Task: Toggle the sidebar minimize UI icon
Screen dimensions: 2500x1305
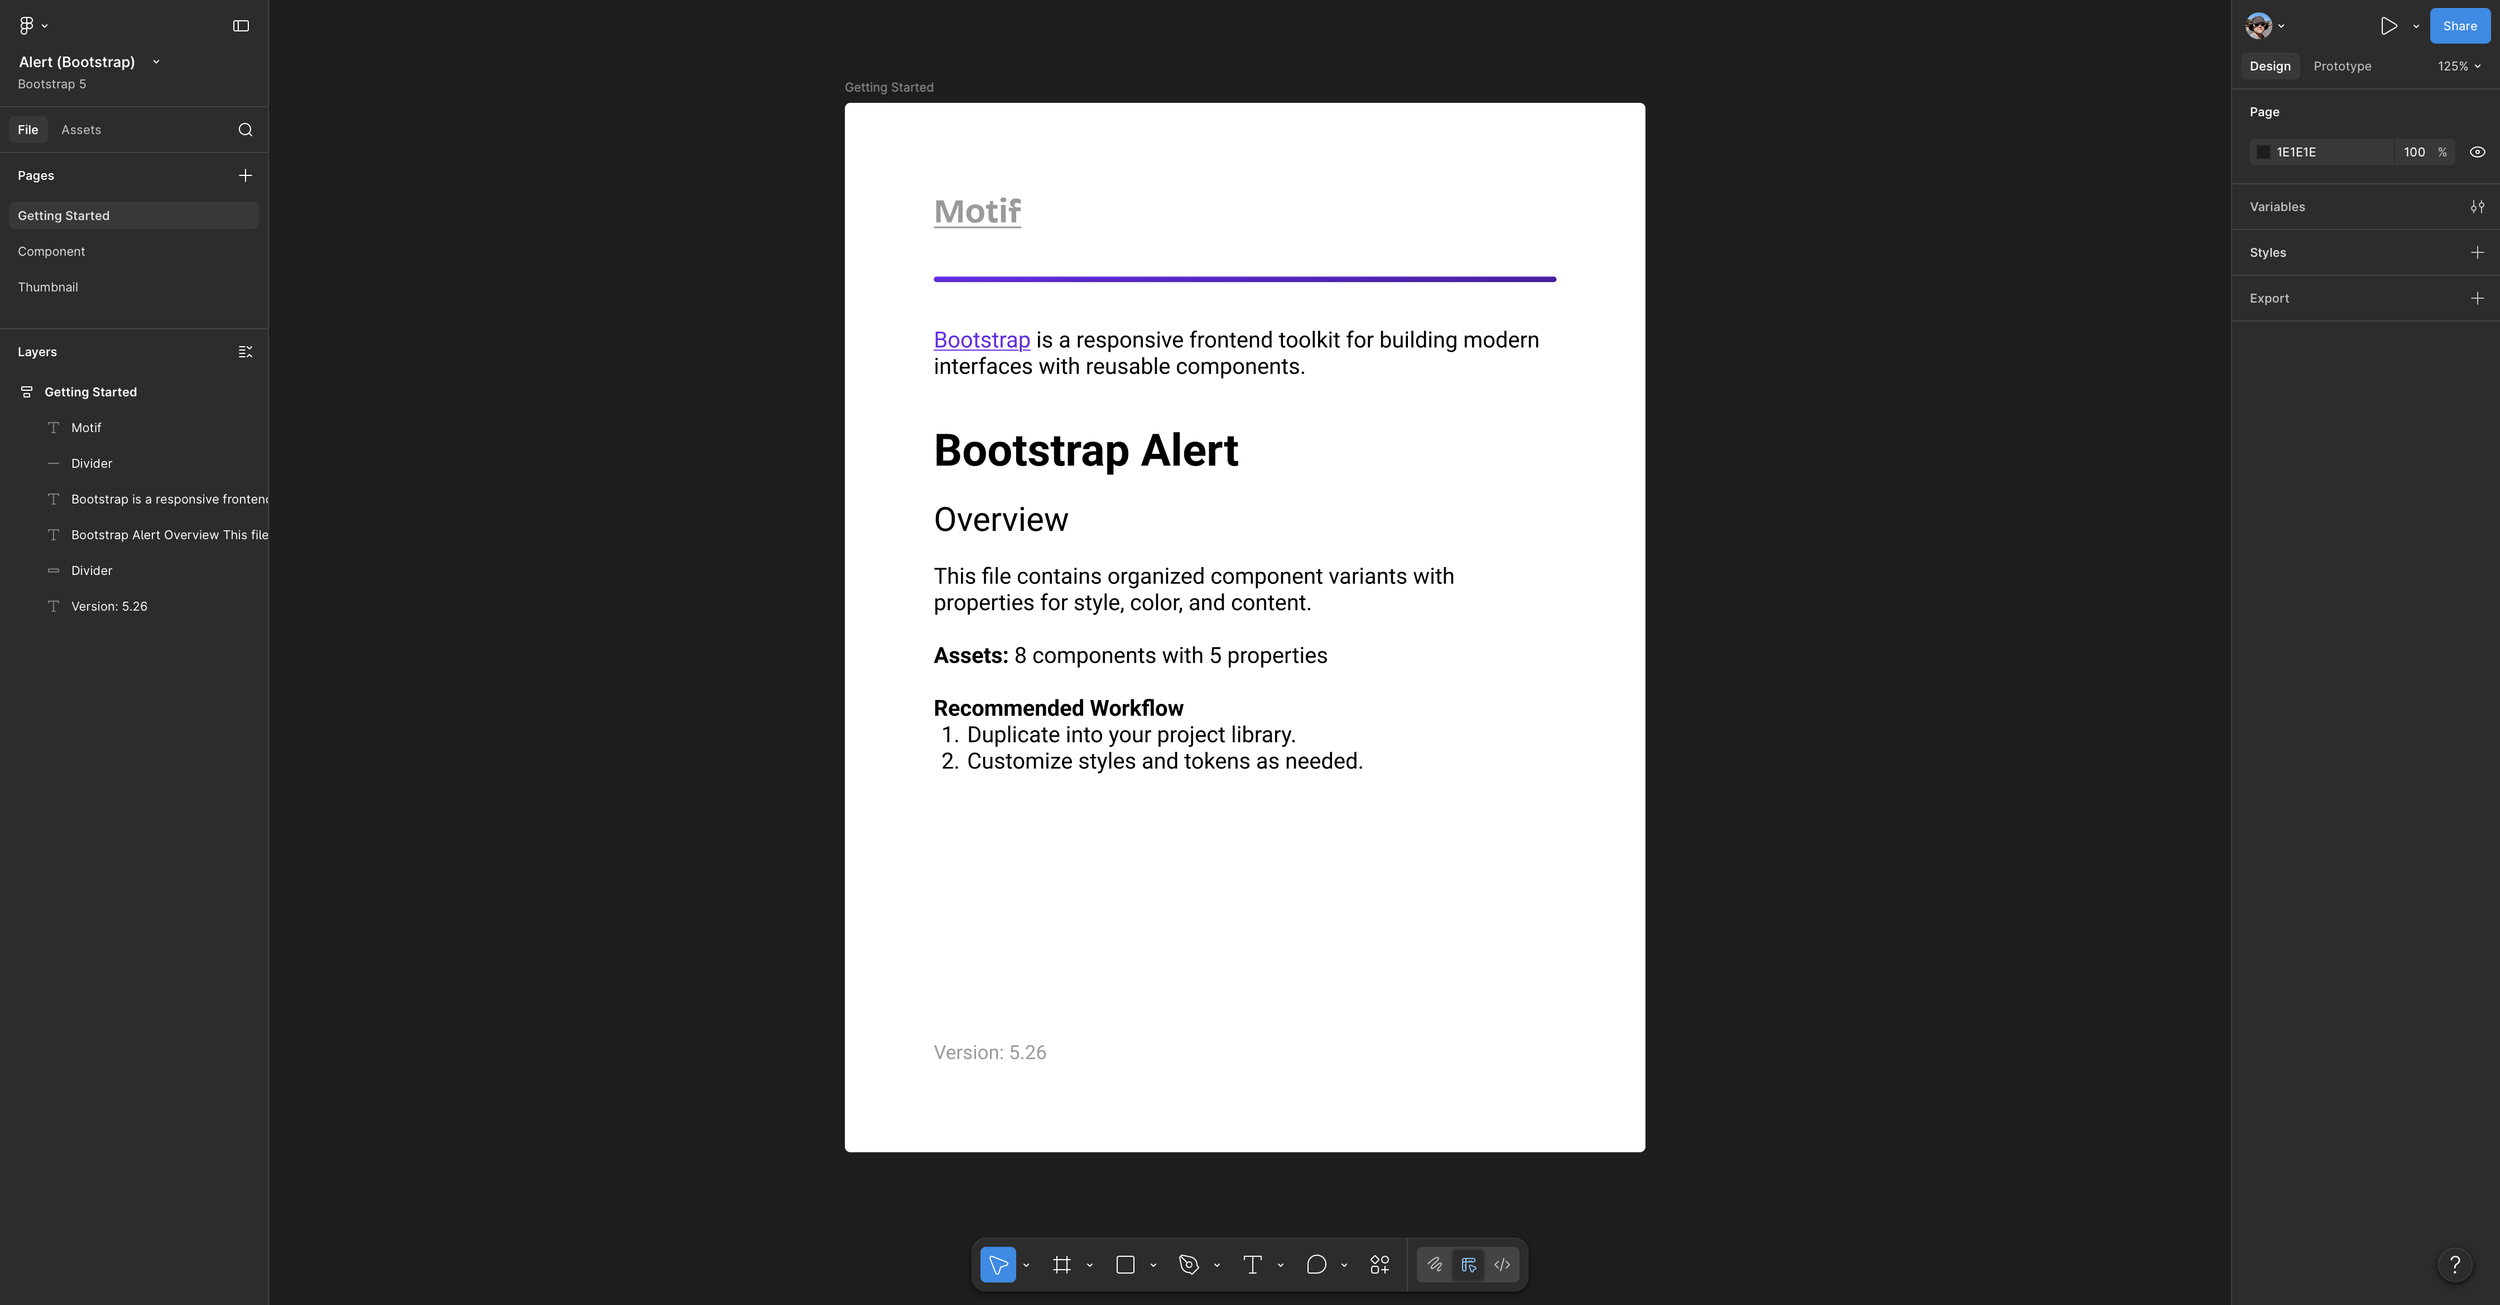Action: click(x=241, y=26)
